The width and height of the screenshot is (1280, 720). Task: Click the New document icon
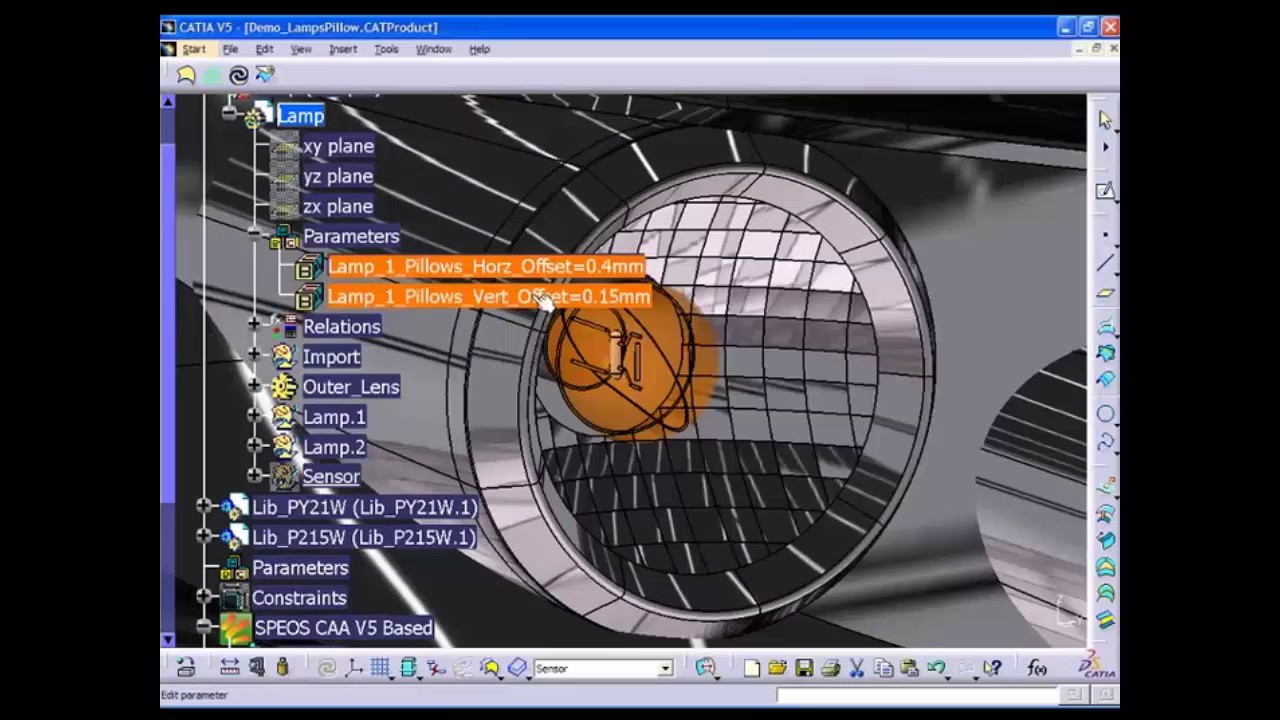[x=752, y=668]
